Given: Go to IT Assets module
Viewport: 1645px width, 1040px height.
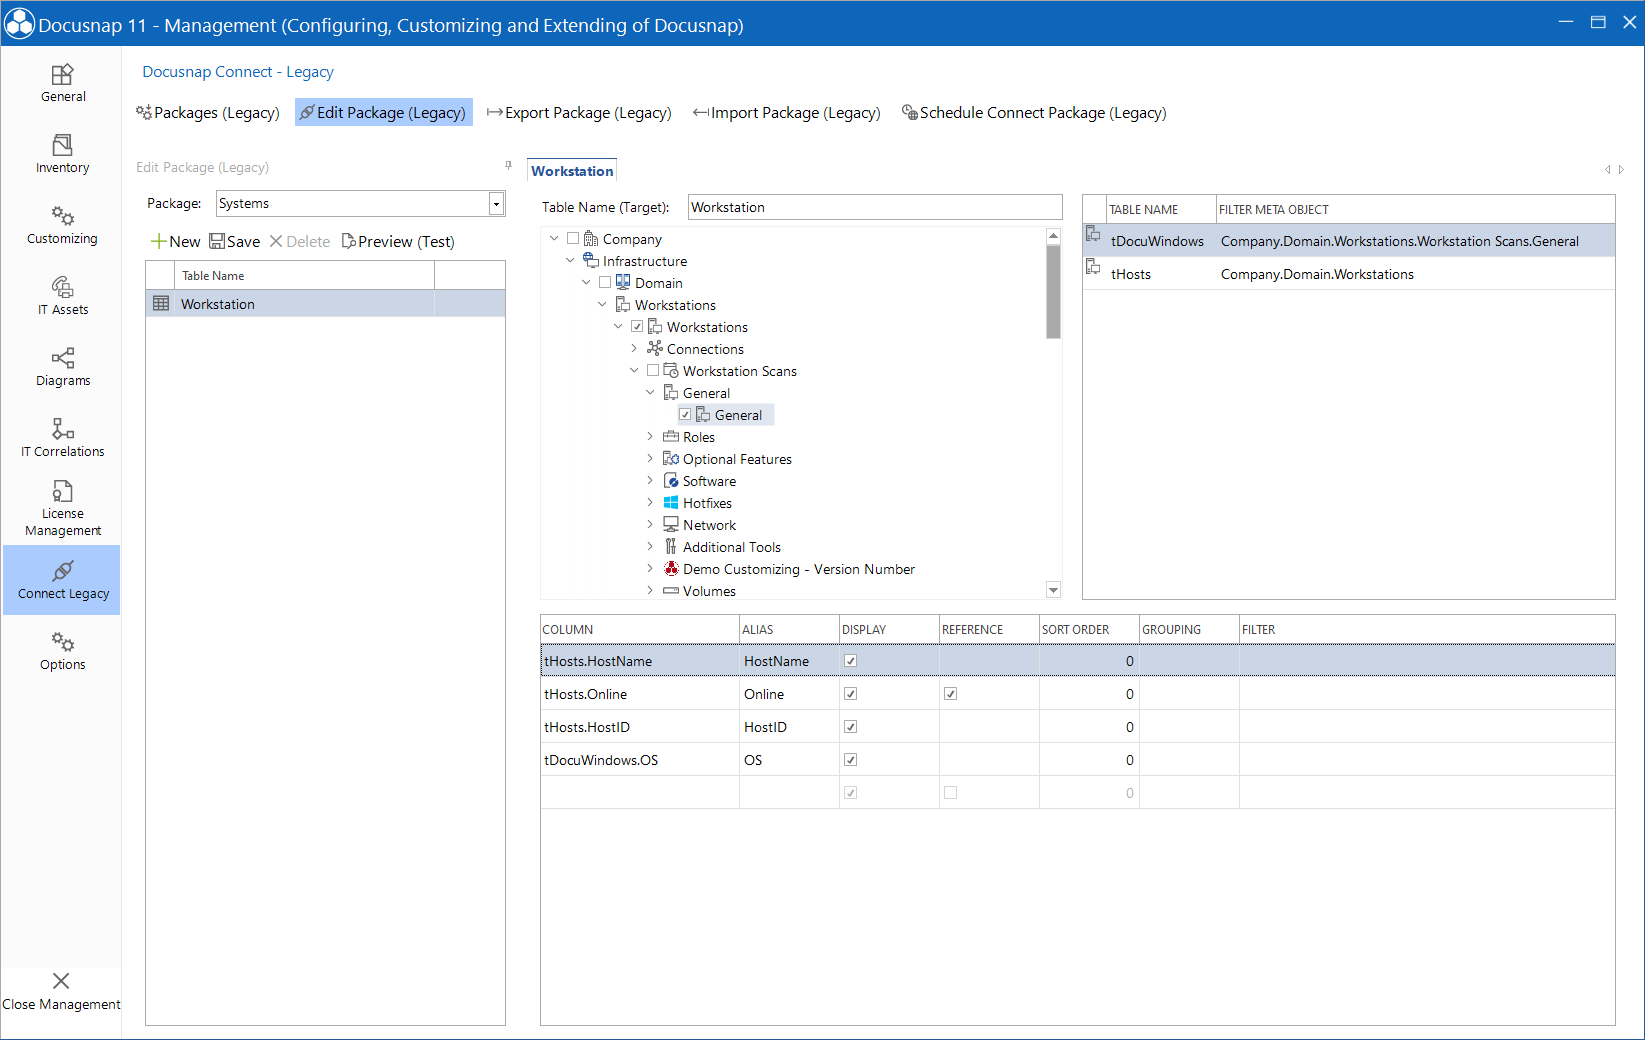Looking at the screenshot, I should click(62, 296).
